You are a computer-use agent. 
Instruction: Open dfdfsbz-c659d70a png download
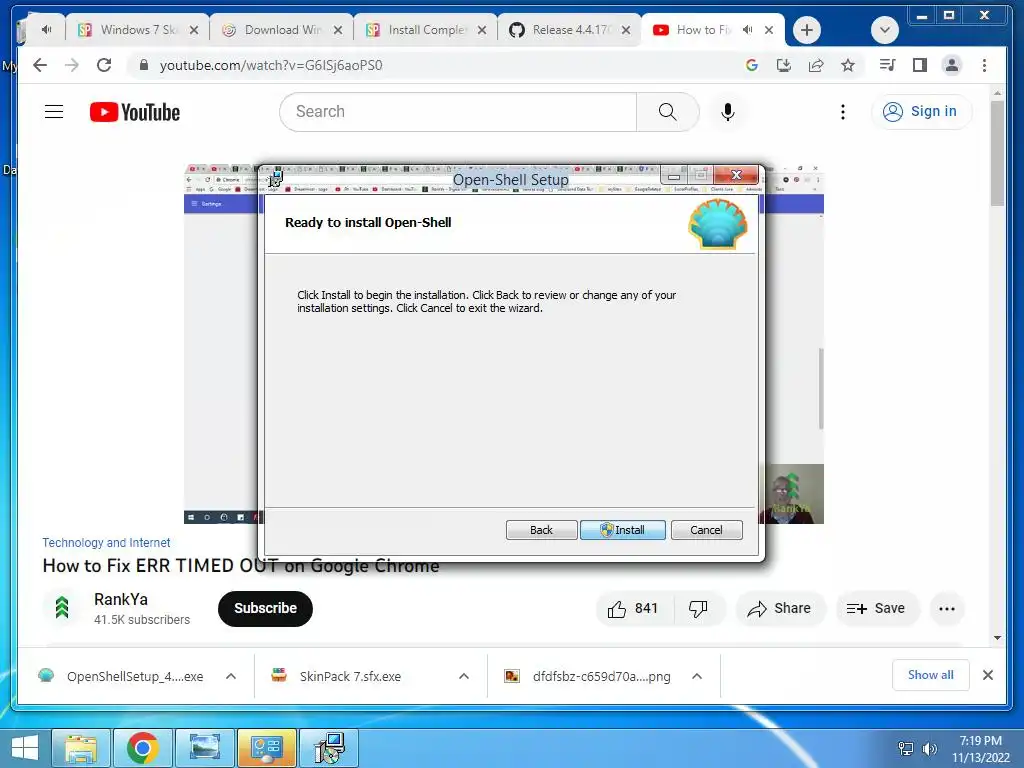pyautogui.click(x=588, y=677)
